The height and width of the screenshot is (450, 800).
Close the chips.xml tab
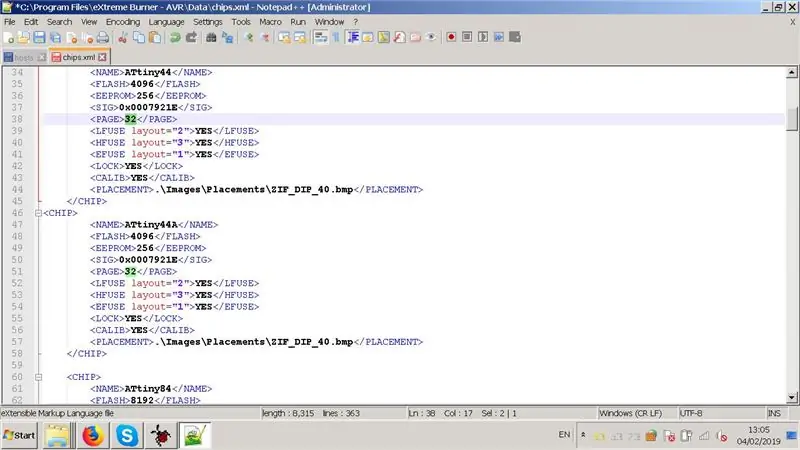(103, 57)
